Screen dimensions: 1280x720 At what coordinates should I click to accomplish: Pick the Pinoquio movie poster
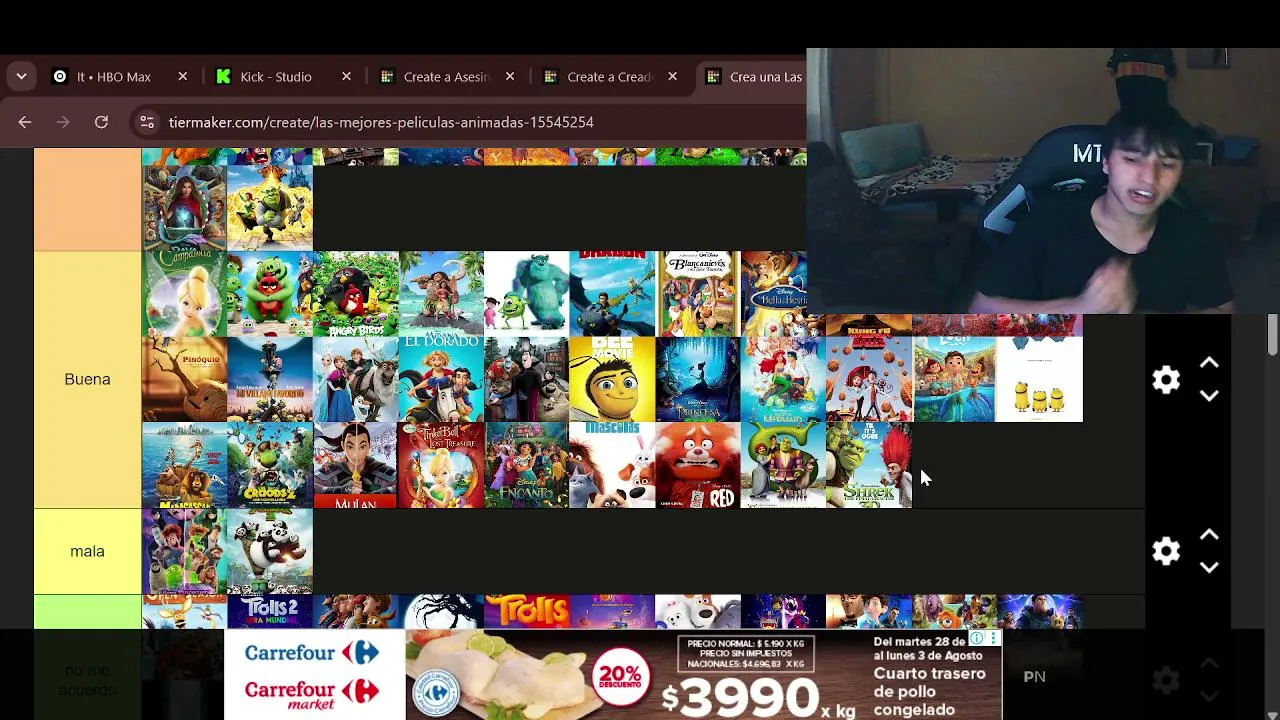tap(184, 380)
